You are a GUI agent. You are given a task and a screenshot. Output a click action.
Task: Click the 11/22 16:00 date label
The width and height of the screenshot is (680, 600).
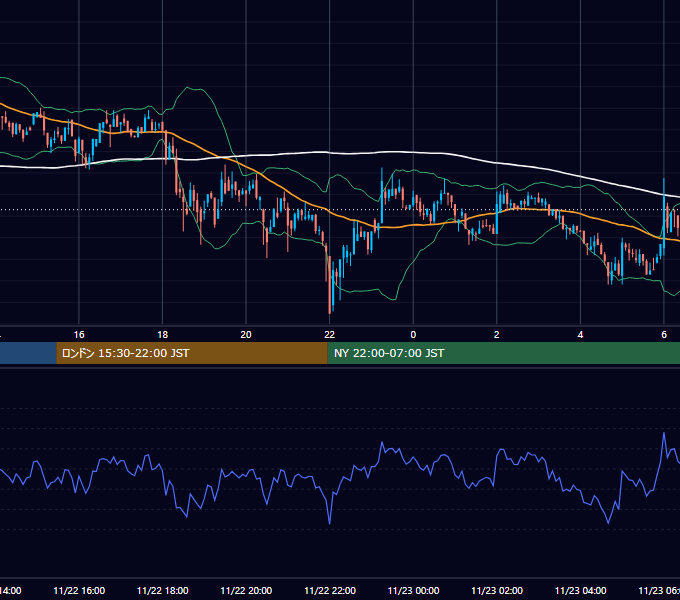point(79,591)
